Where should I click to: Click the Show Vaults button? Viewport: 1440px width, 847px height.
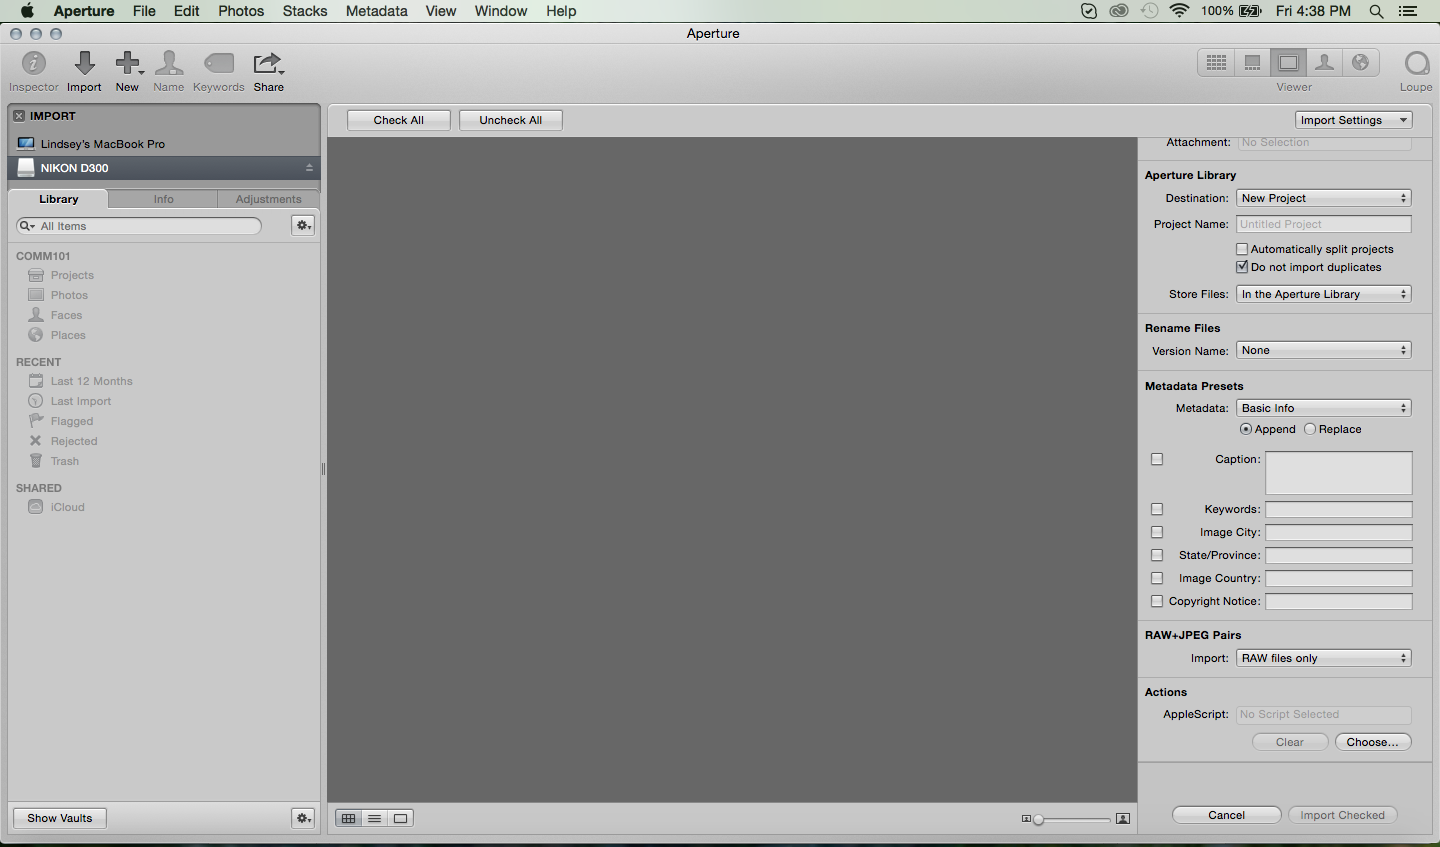coord(60,818)
